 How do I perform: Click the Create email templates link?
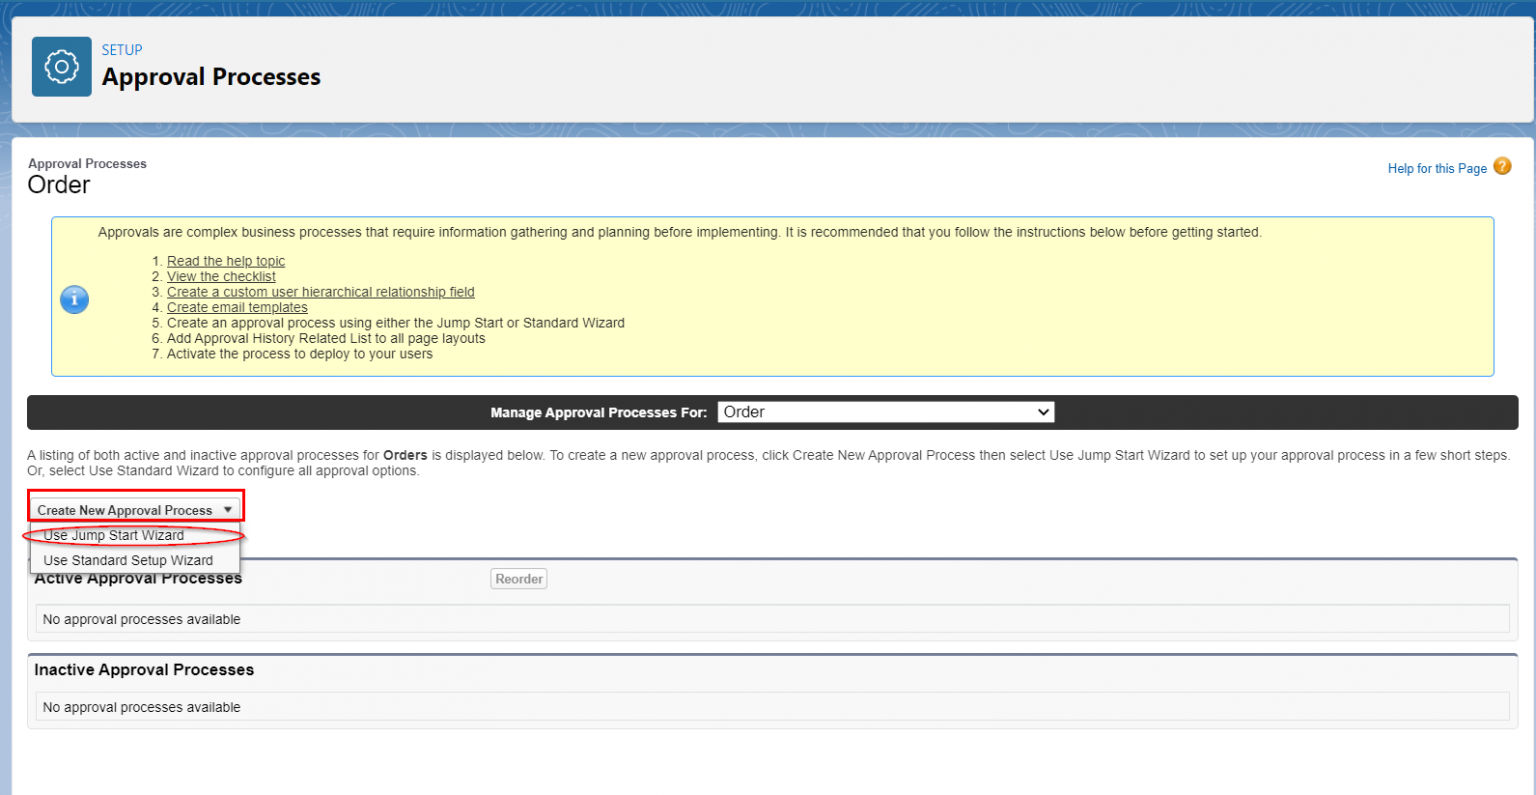pyautogui.click(x=237, y=307)
